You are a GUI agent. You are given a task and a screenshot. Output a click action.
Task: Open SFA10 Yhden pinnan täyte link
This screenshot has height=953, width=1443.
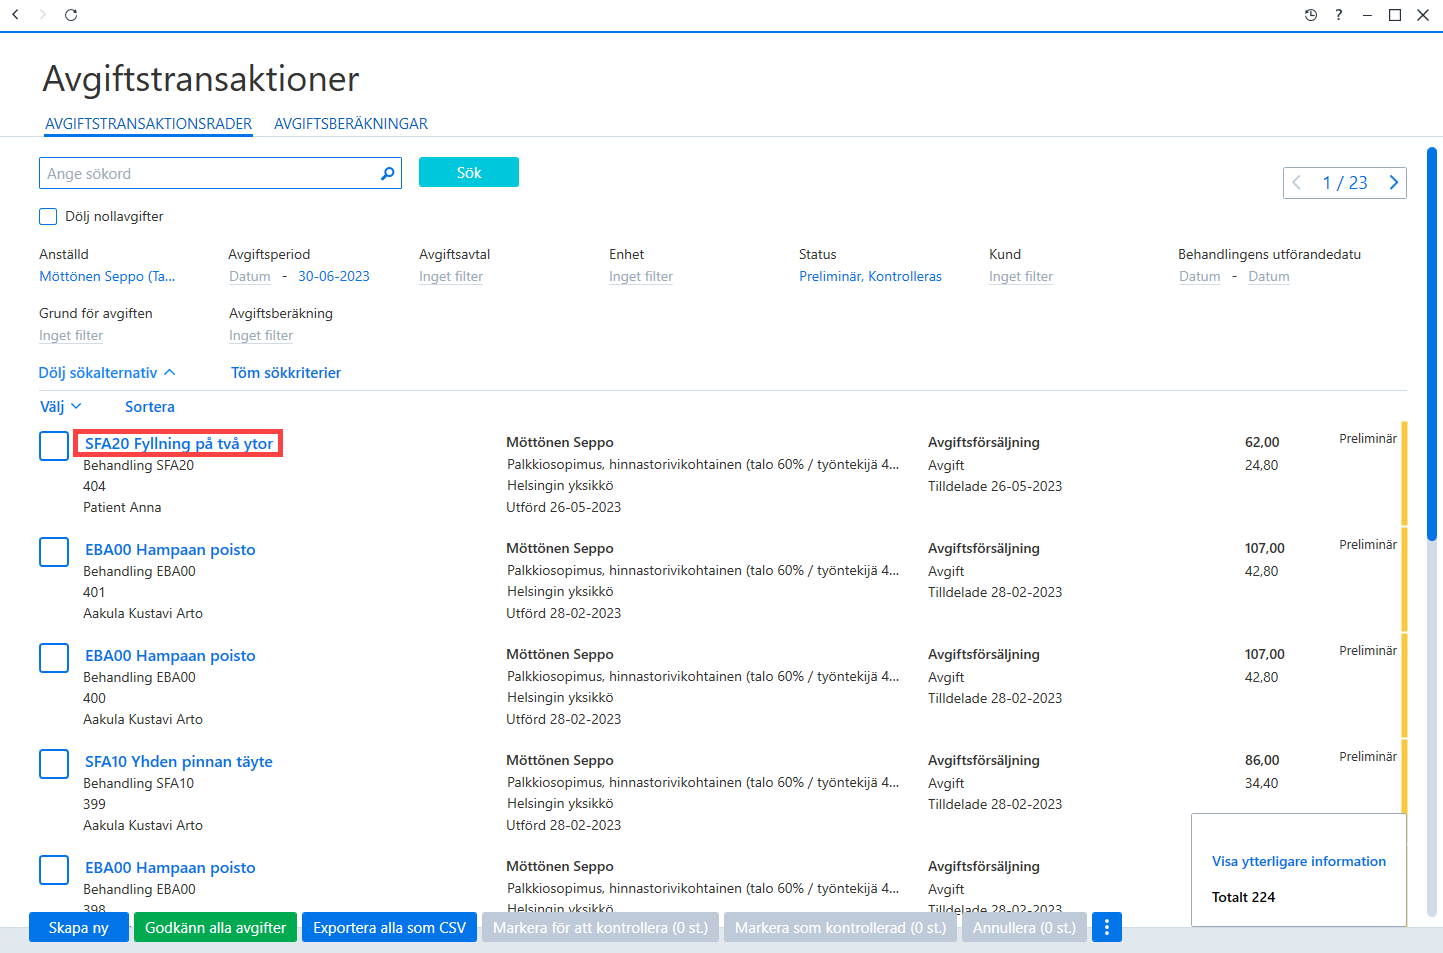(x=179, y=761)
